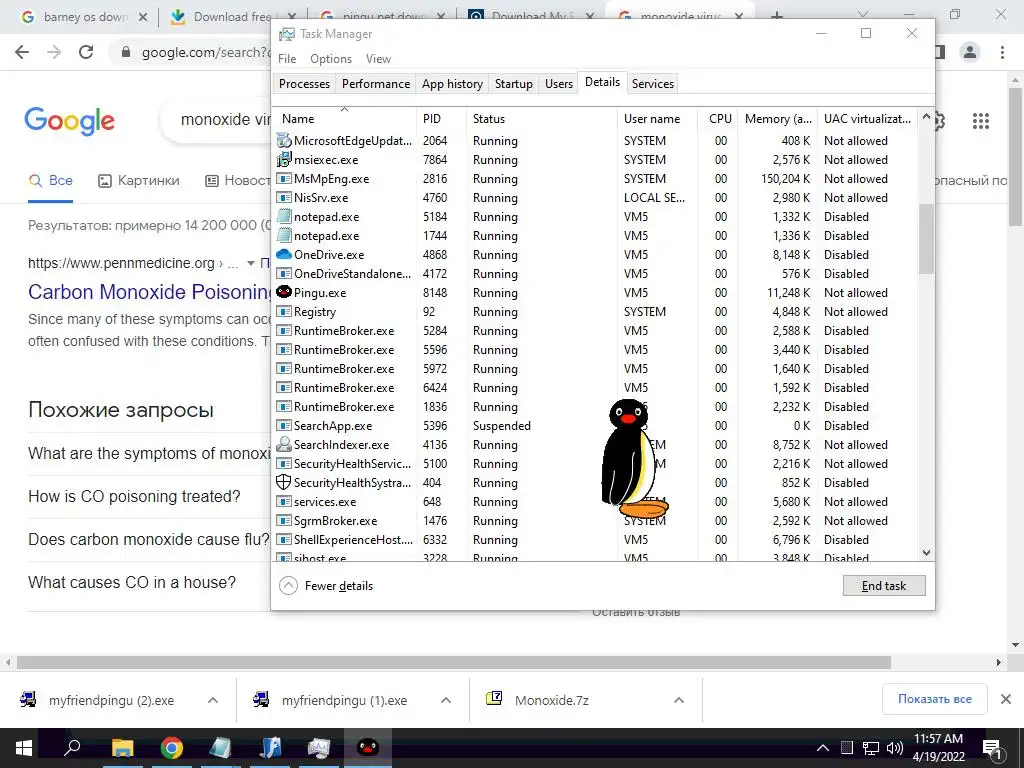Viewport: 1024px width, 768px height.
Task: Click the network tray icon
Action: 871,748
